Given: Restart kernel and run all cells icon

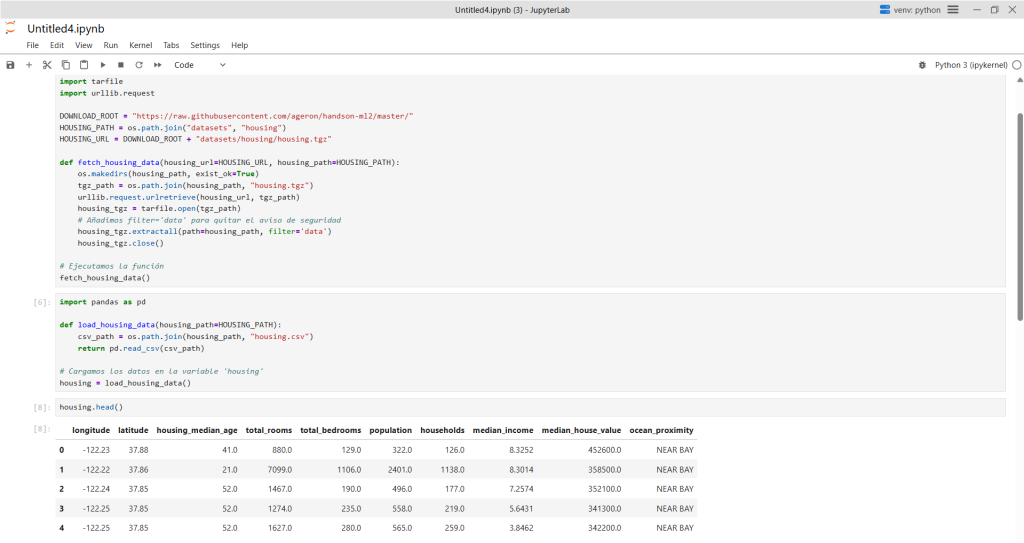Looking at the screenshot, I should click(x=157, y=65).
